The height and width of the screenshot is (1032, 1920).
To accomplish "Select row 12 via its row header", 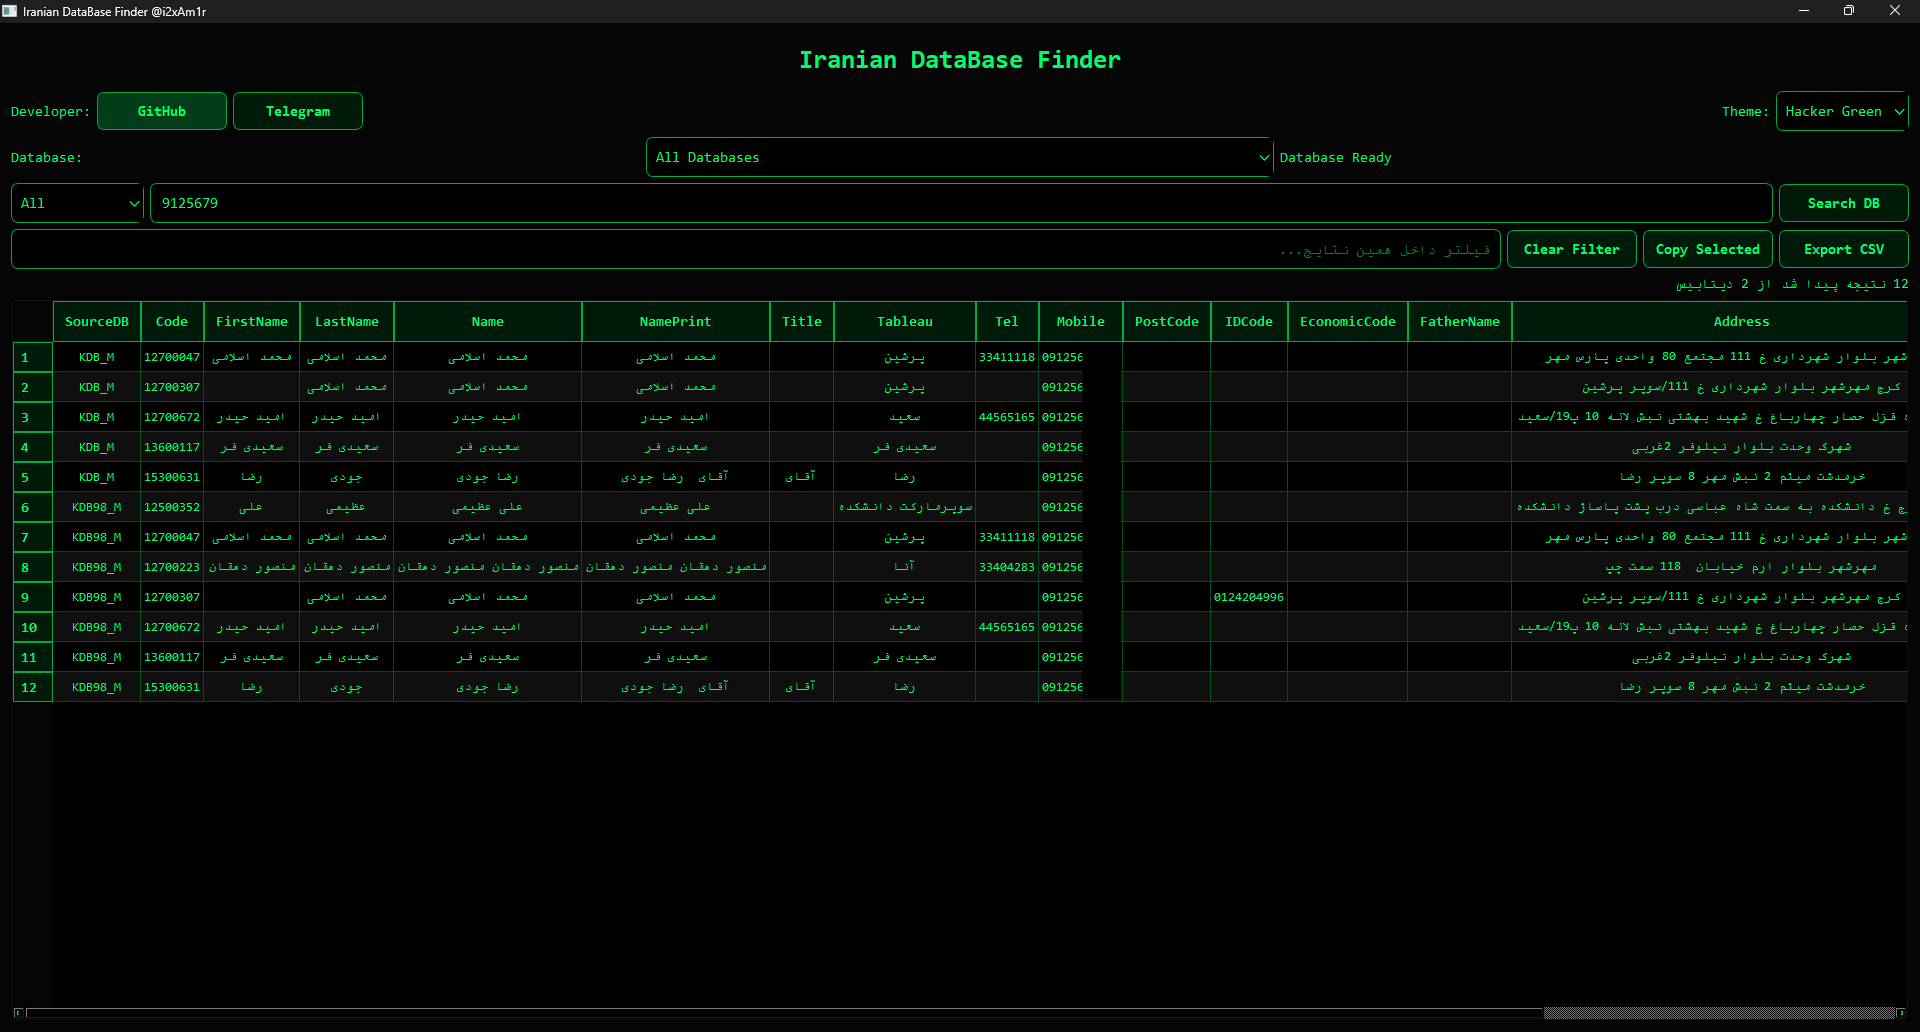I will coord(33,687).
